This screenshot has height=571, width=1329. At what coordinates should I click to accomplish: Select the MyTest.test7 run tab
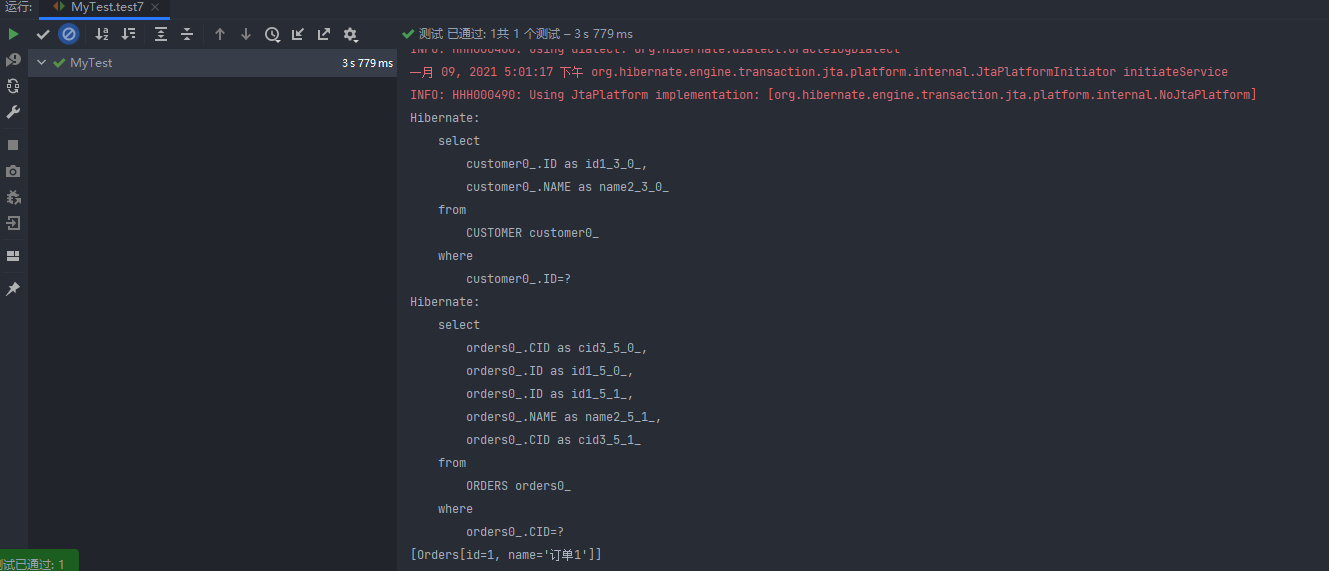(104, 7)
